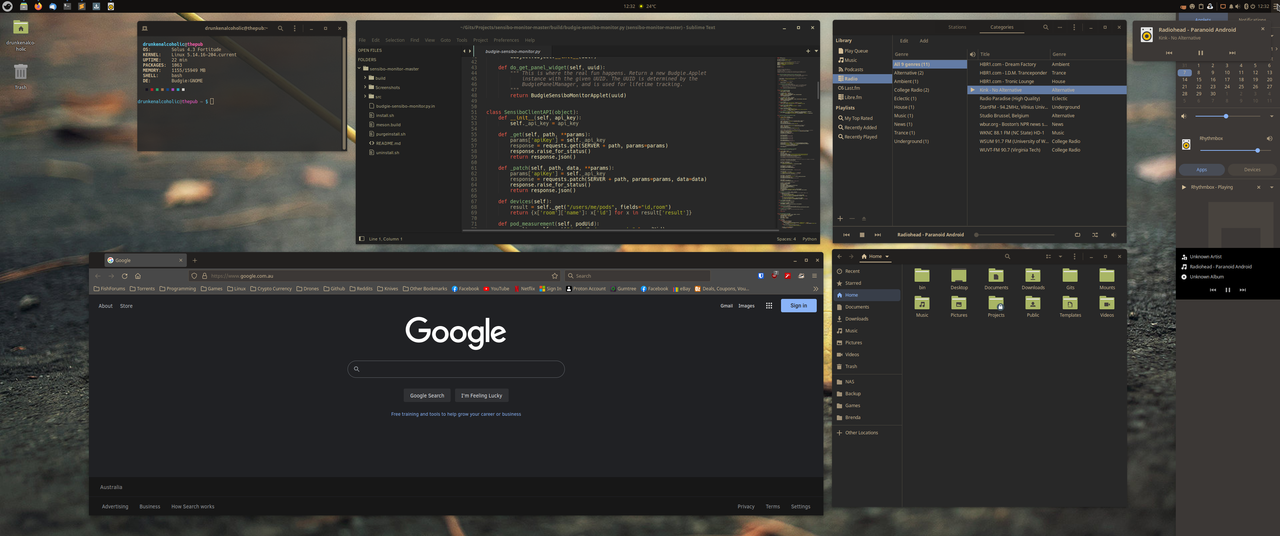Click the Firefox home icon
The image size is (1280, 536).
[x=138, y=276]
